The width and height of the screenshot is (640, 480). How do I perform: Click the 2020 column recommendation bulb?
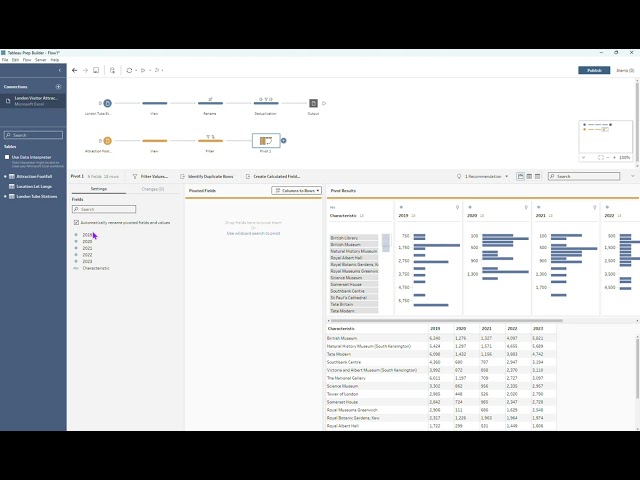coord(526,207)
